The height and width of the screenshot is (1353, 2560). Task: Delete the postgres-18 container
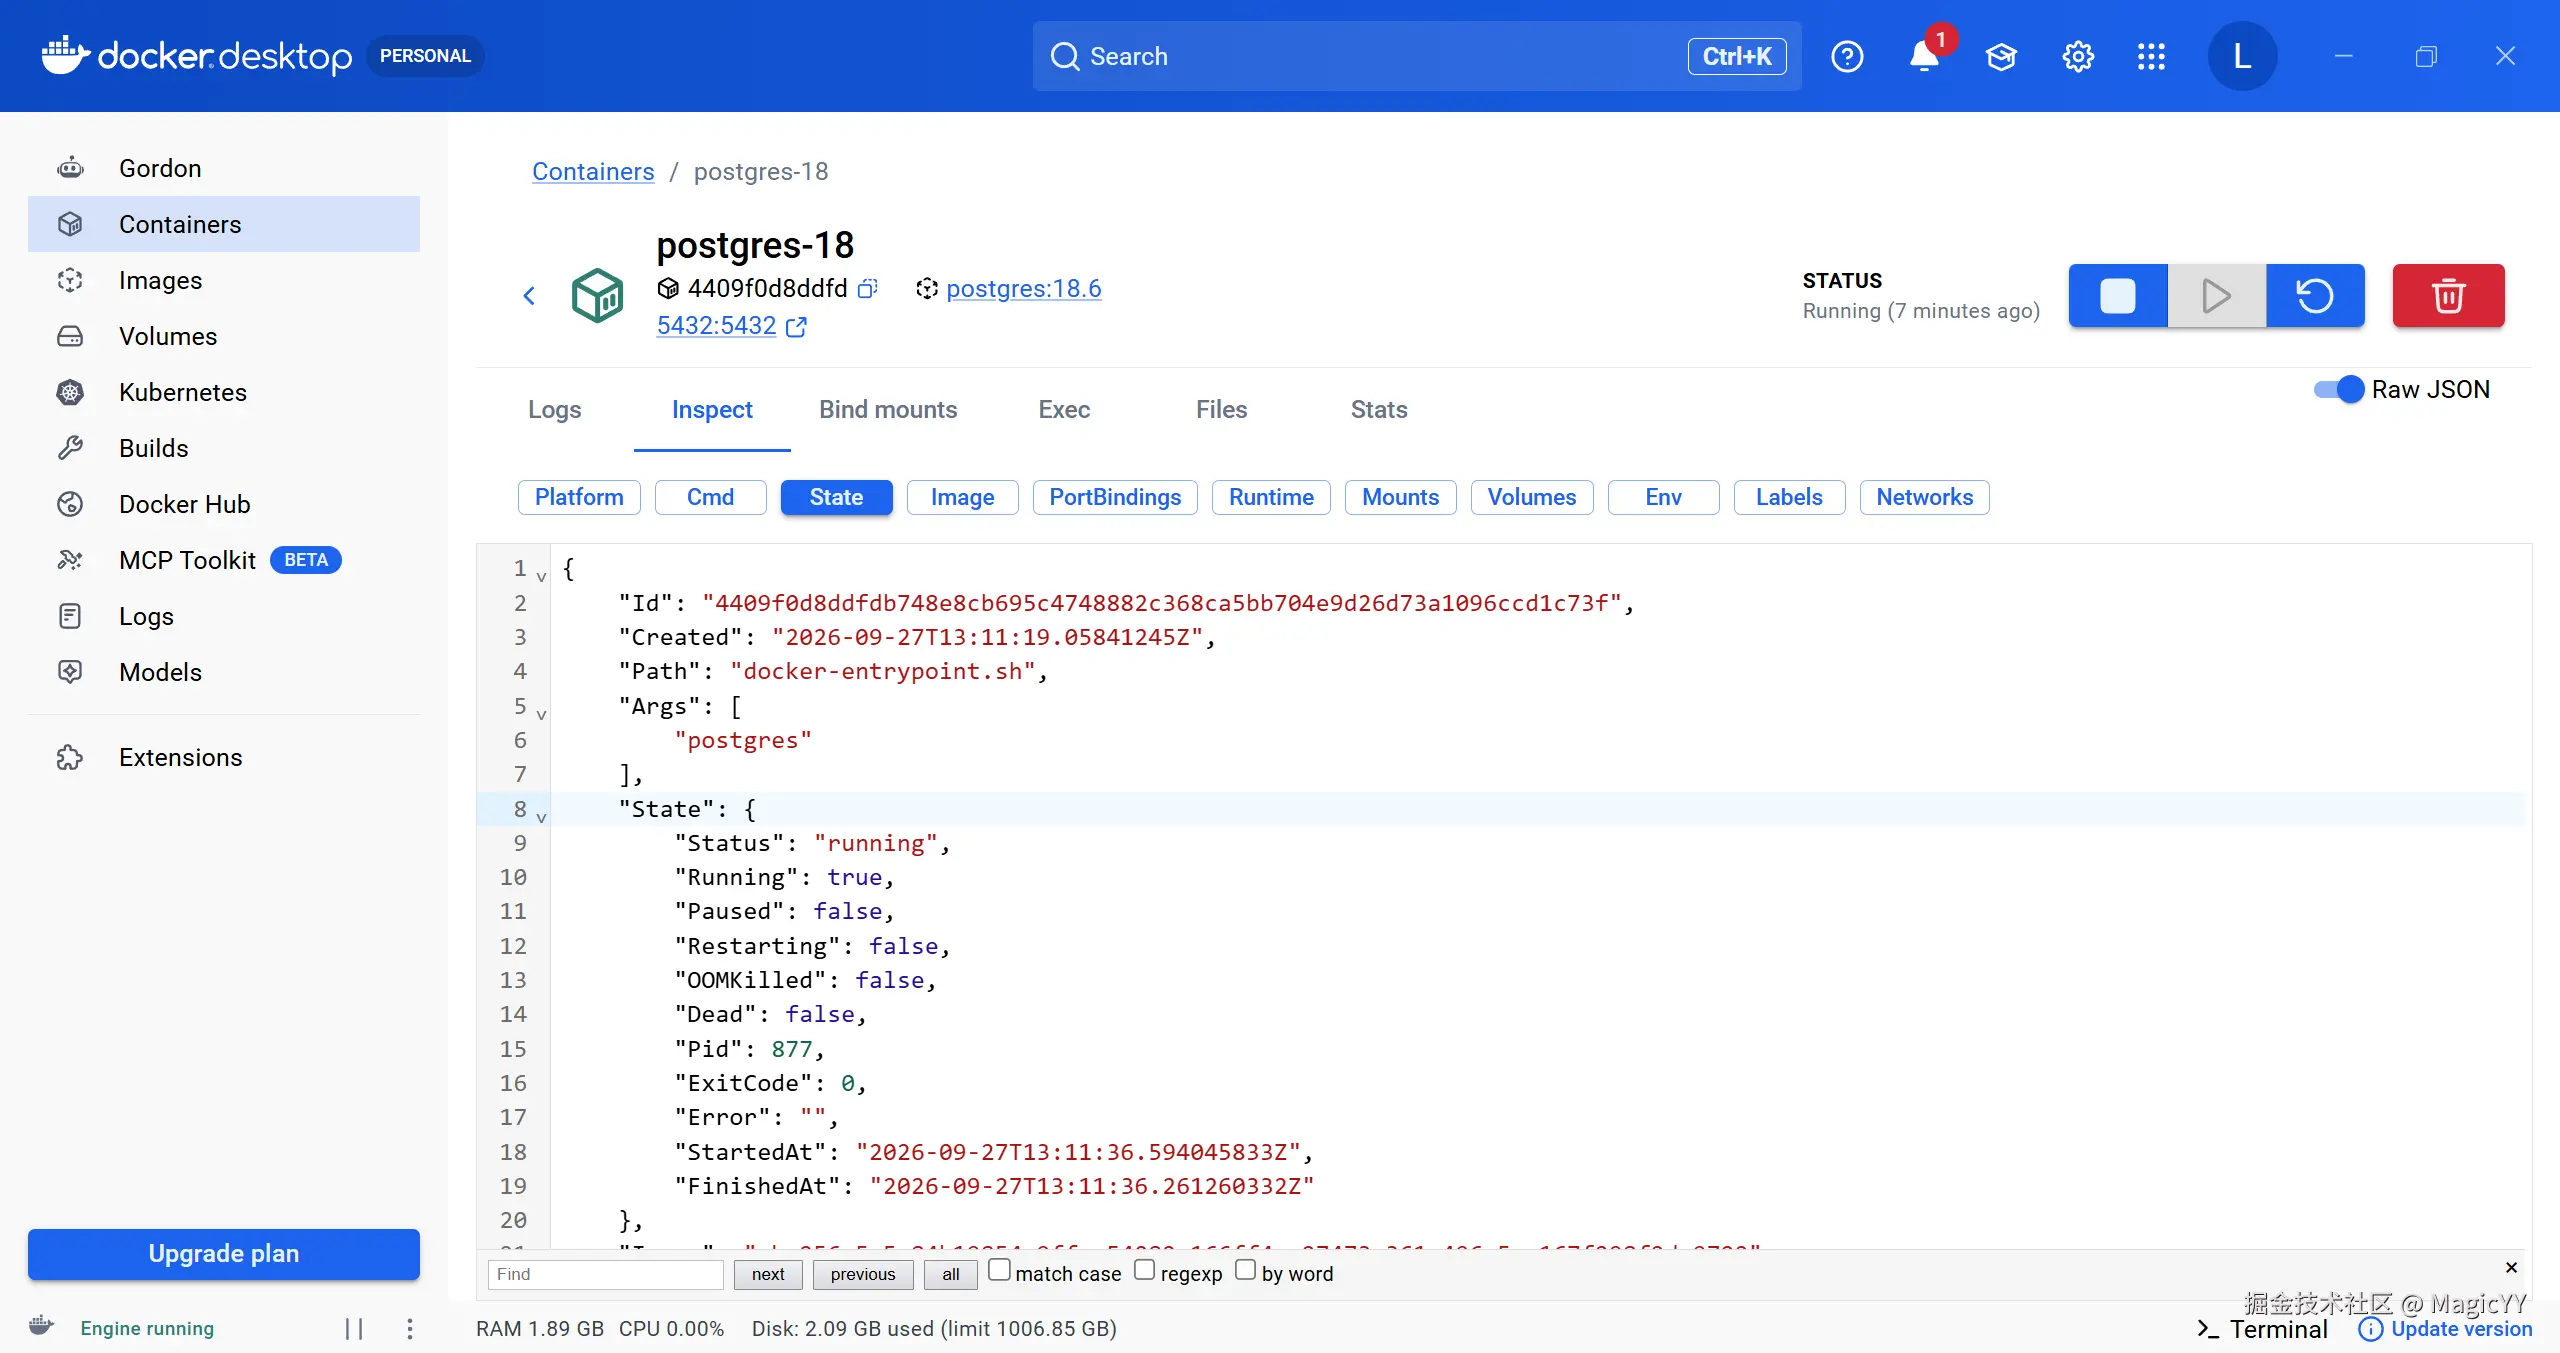pyautogui.click(x=2448, y=296)
